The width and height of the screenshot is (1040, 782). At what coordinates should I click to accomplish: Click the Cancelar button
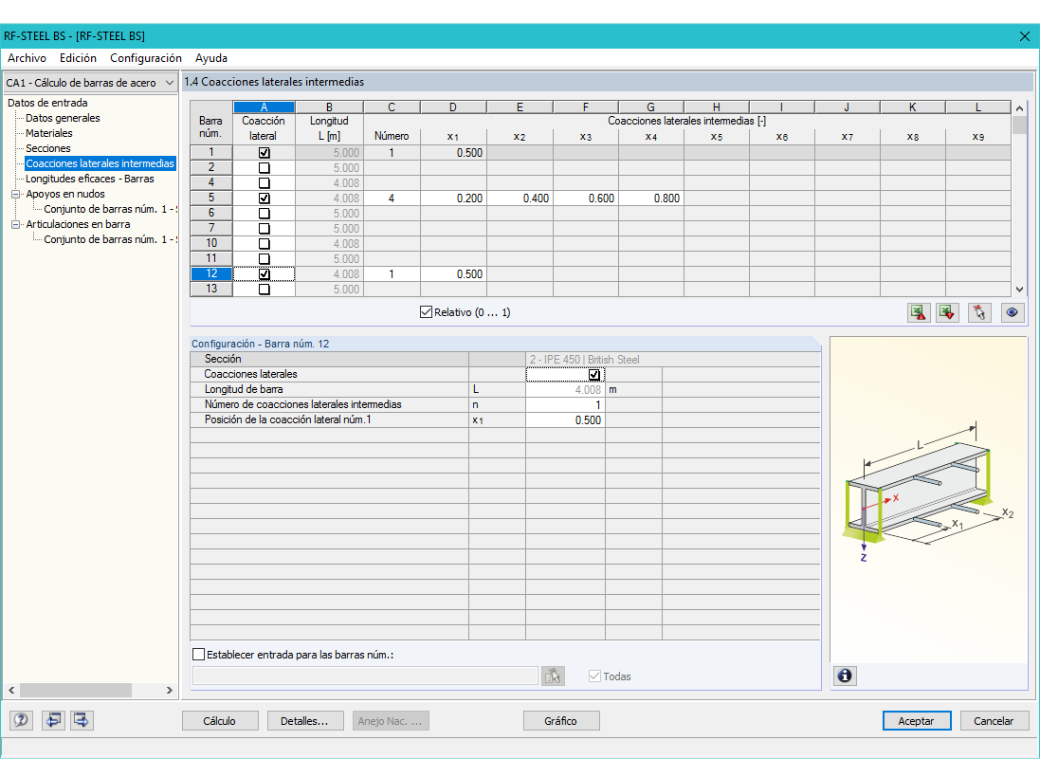(x=993, y=721)
